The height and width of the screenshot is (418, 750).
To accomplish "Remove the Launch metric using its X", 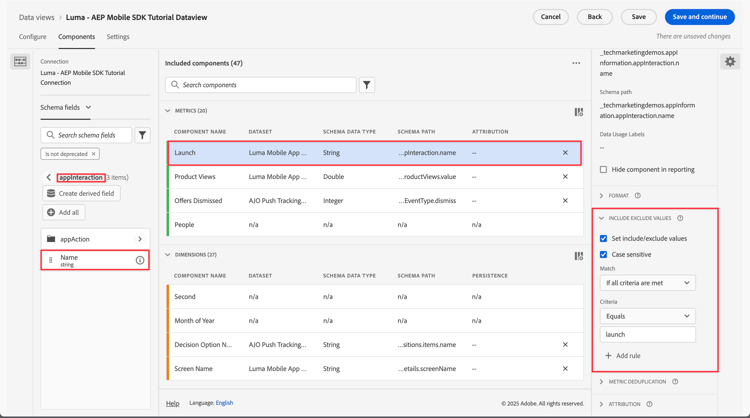I will 565,153.
